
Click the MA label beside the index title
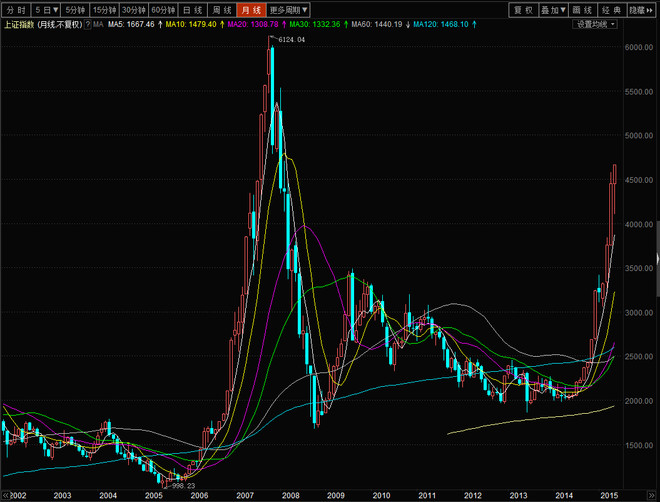(x=98, y=24)
